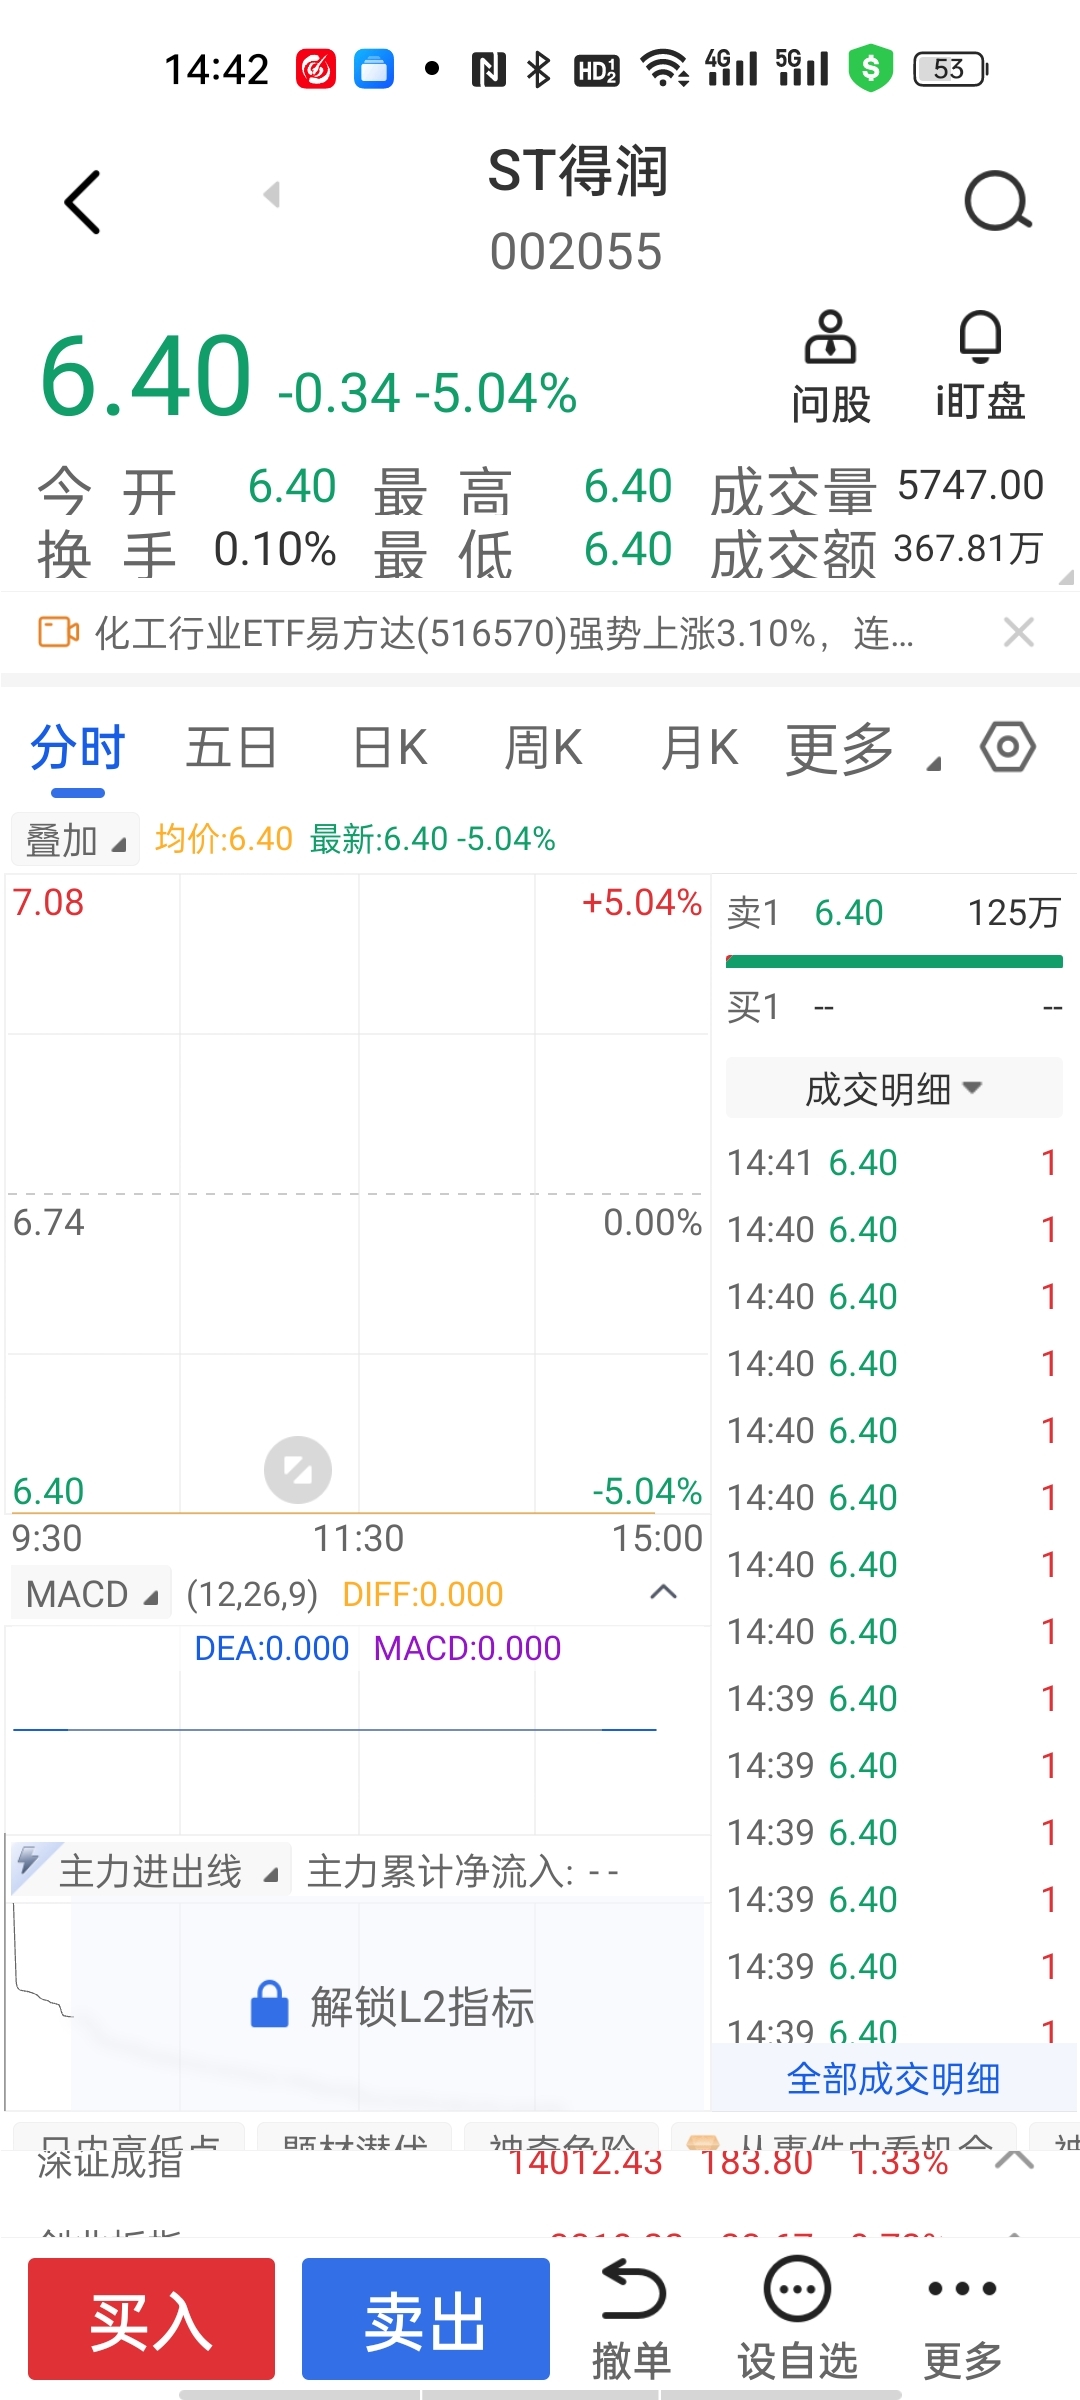Image resolution: width=1080 pixels, height=2400 pixels.
Task: Tap the intraday price chart area
Action: [x=357, y=1194]
